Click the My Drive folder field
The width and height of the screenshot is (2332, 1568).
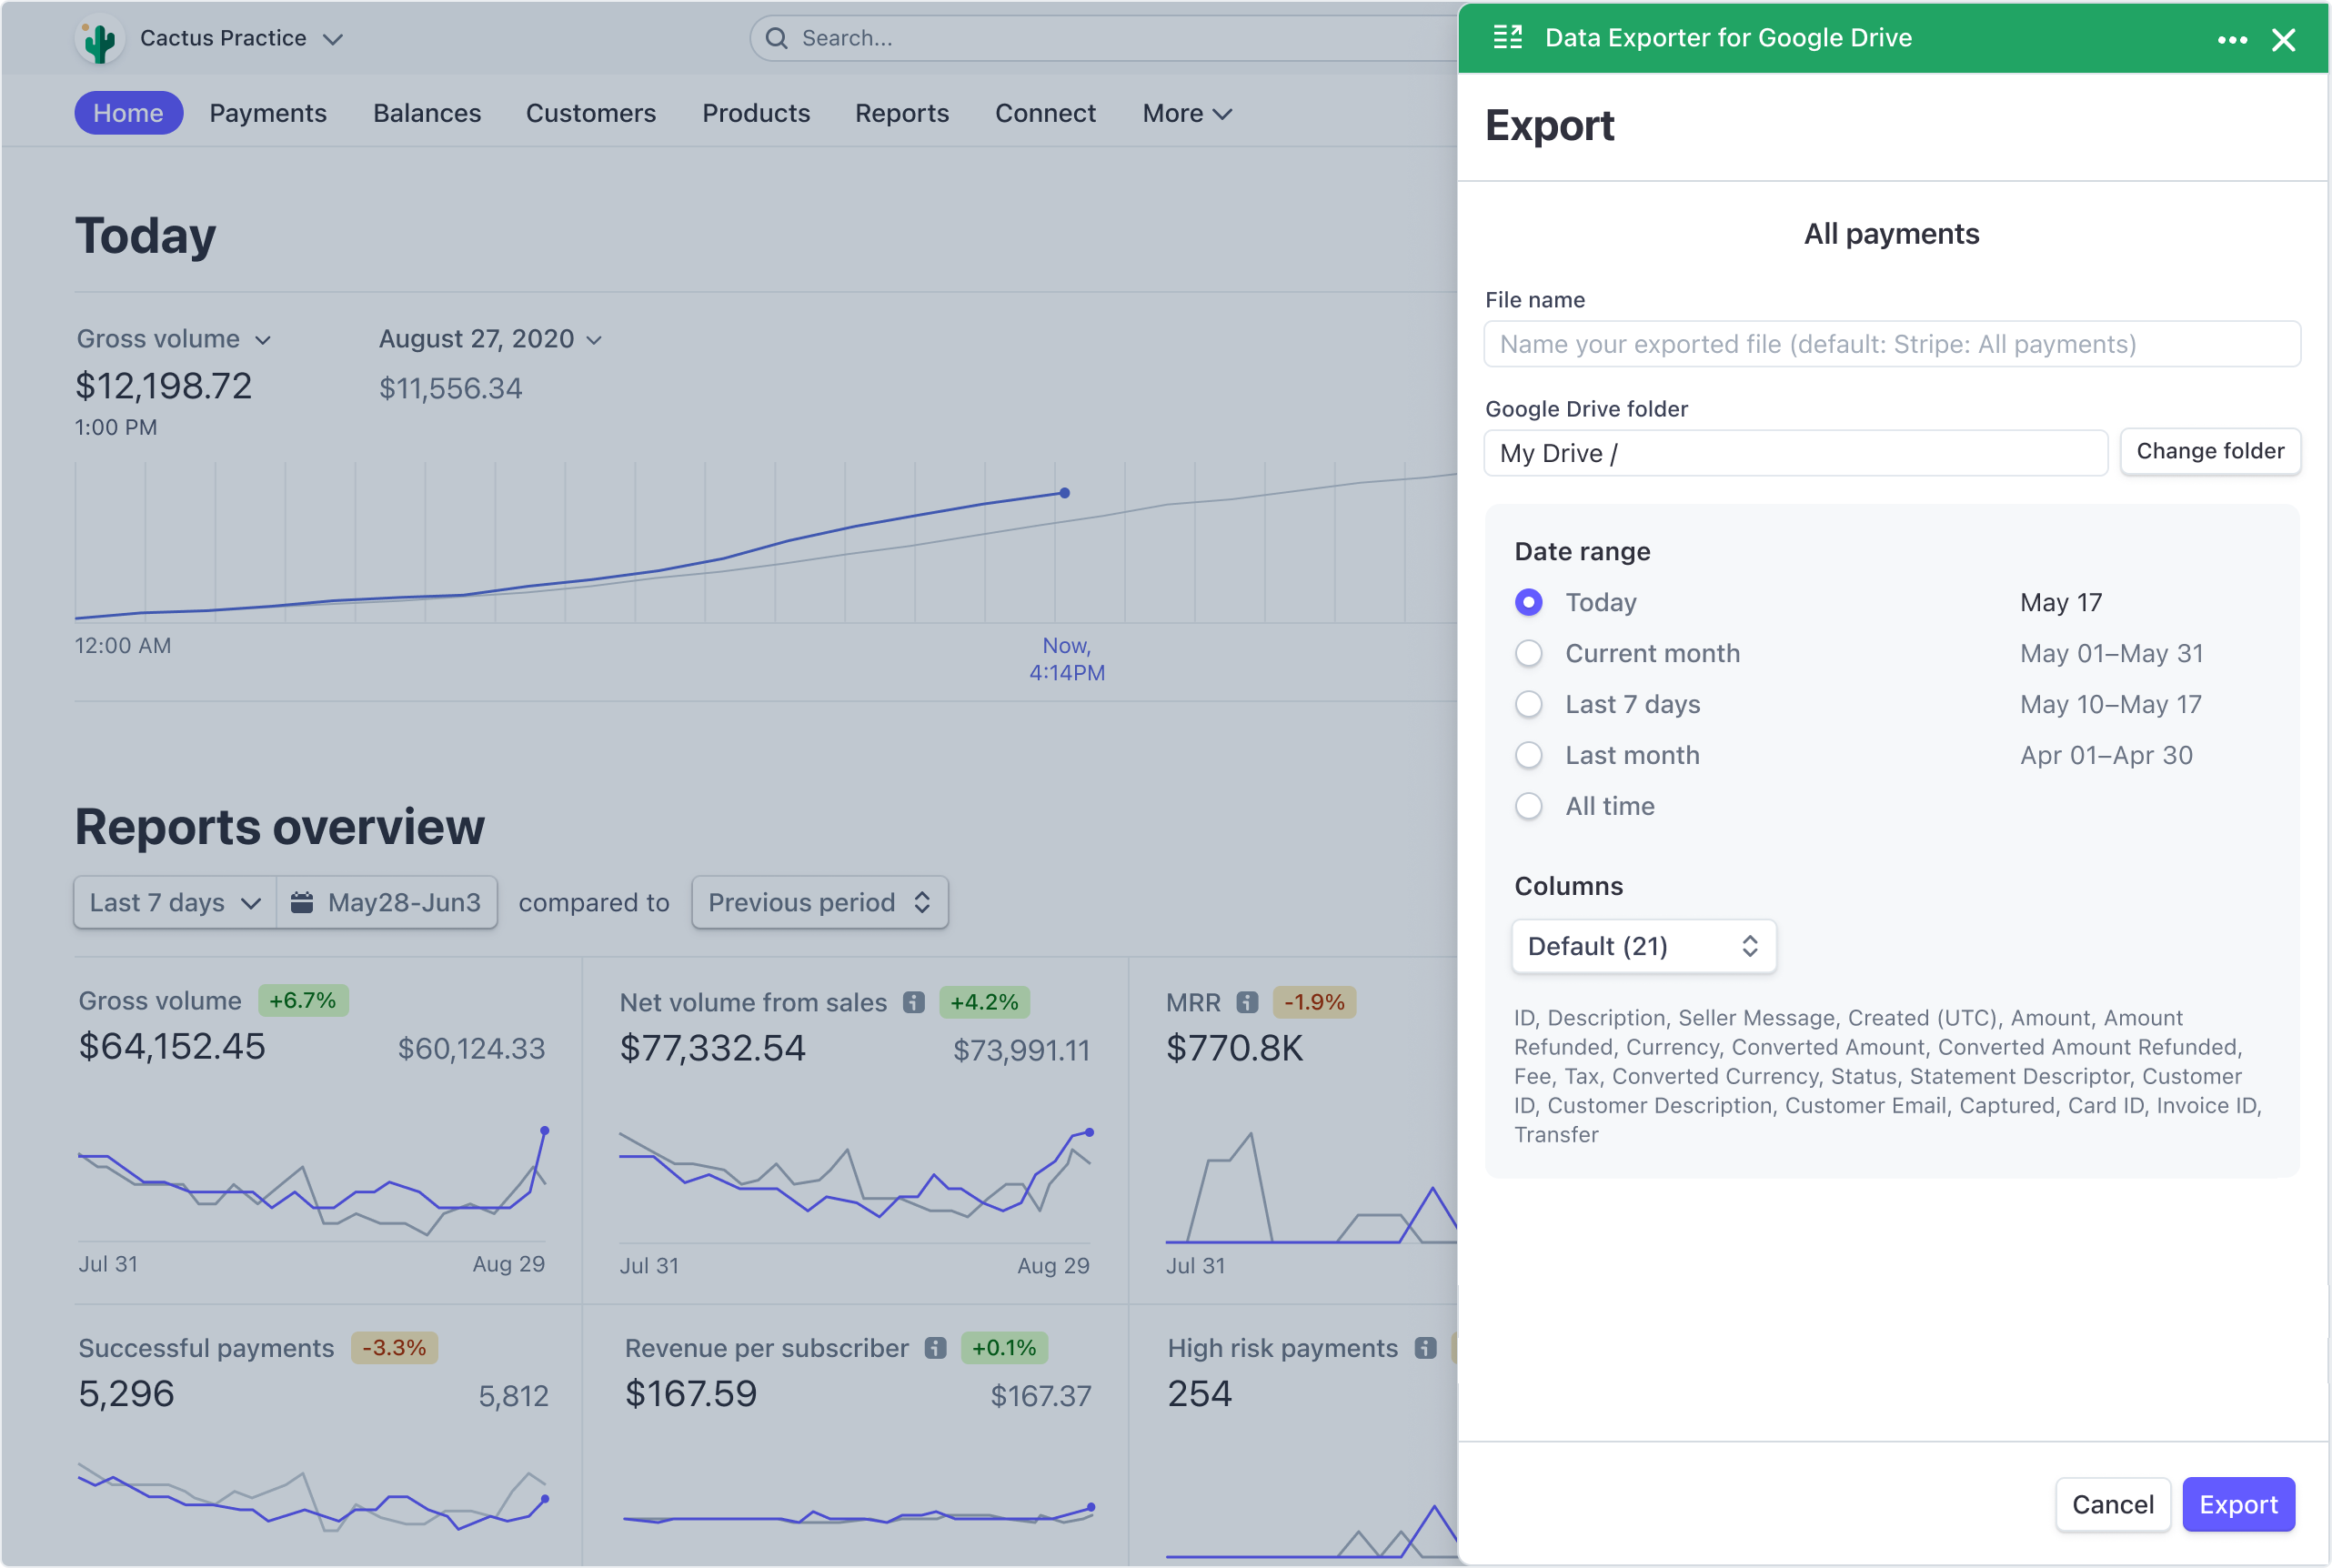coord(1795,453)
